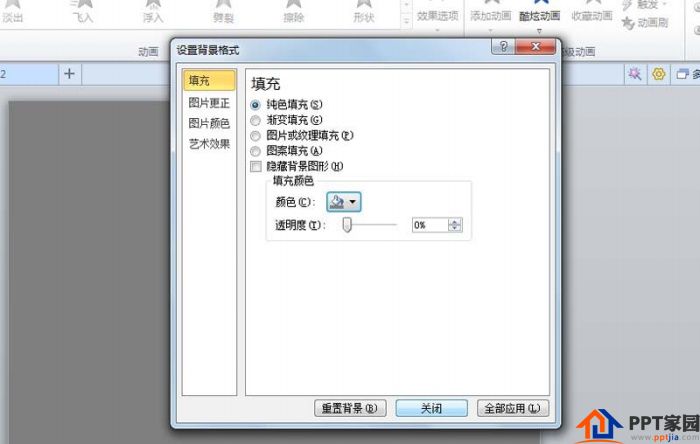Screen dimensions: 700x444
Task: Choose the 浮入 float-in animation icon
Action: (x=153, y=4)
